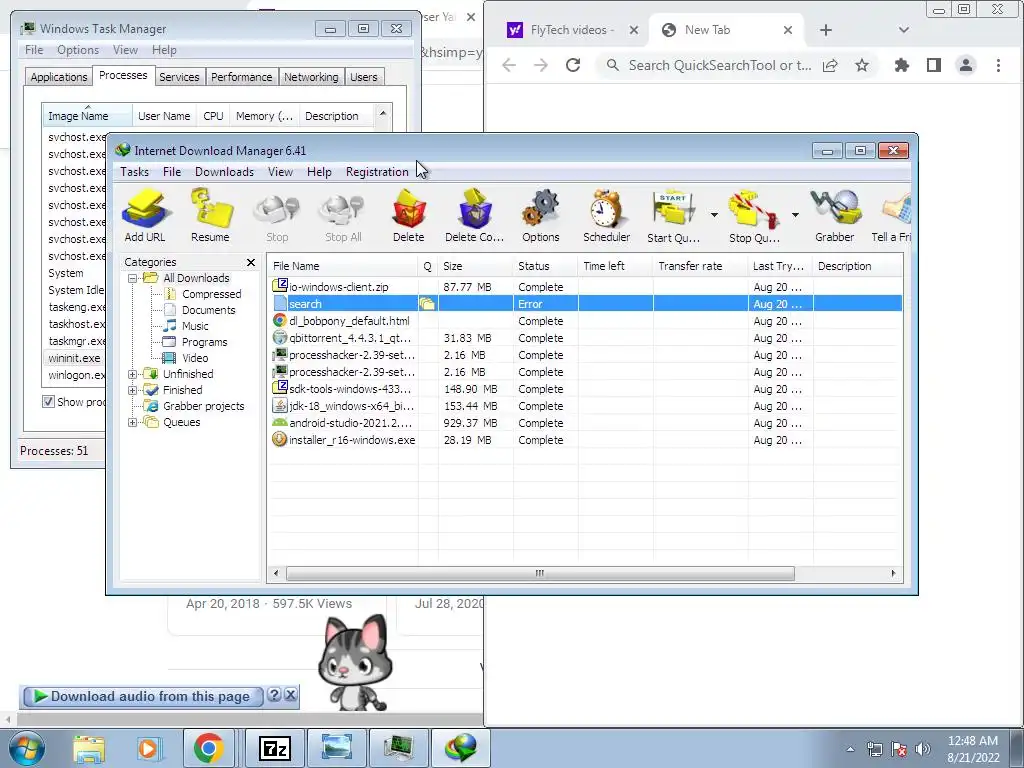Click Download audio from this page button
1024x768 pixels.
[x=142, y=697]
